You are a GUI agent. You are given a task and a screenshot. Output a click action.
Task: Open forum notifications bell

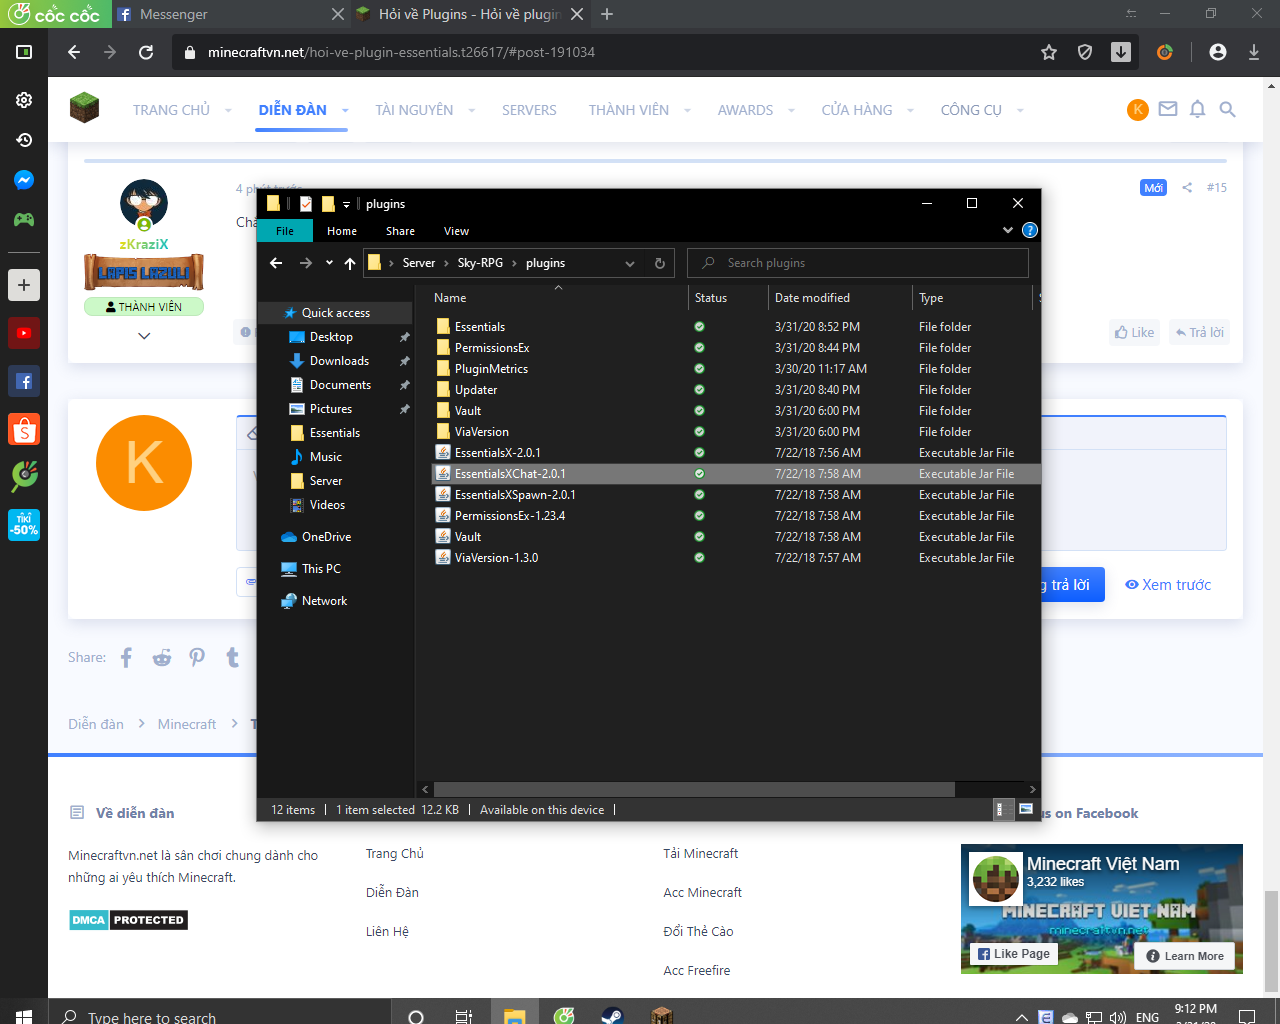1197,109
